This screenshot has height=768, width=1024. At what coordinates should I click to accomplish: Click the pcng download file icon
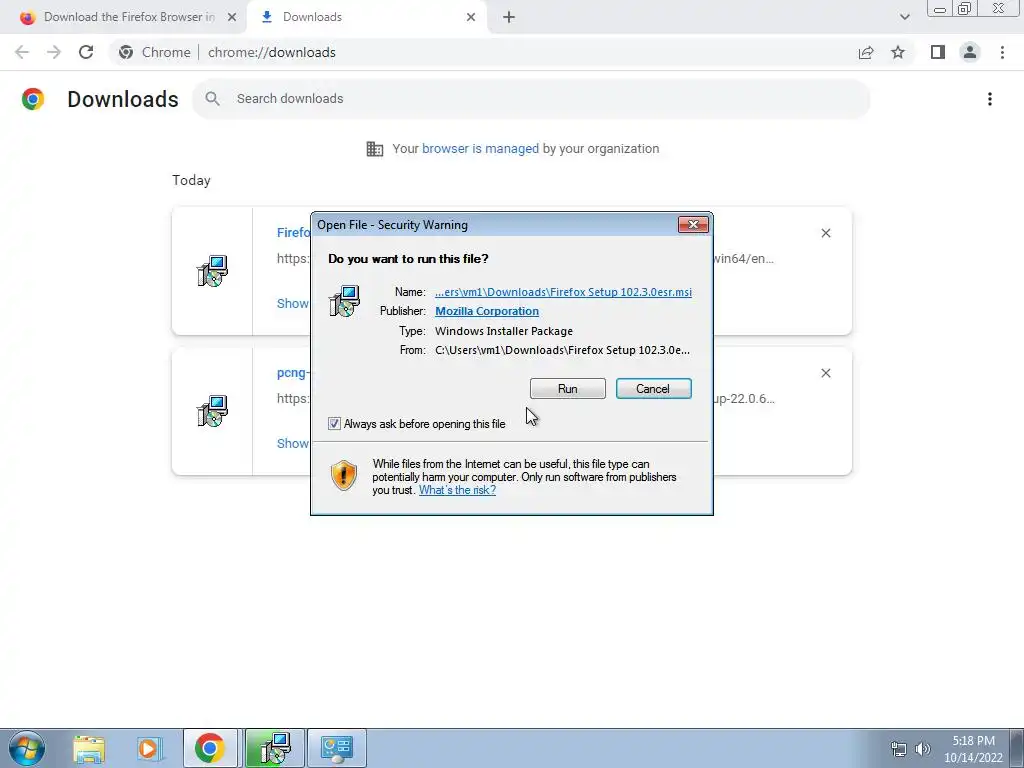(212, 411)
